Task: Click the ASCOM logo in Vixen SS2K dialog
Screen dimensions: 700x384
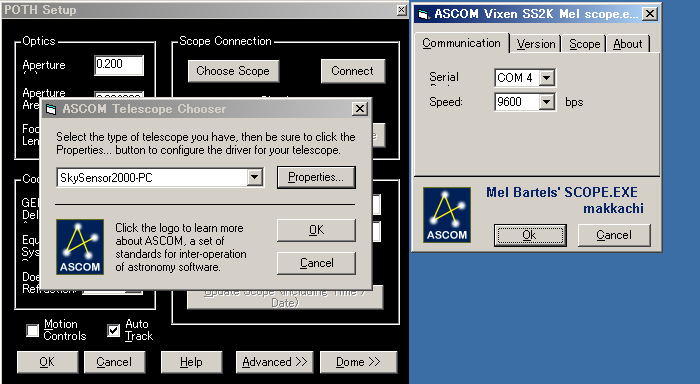Action: (x=447, y=215)
